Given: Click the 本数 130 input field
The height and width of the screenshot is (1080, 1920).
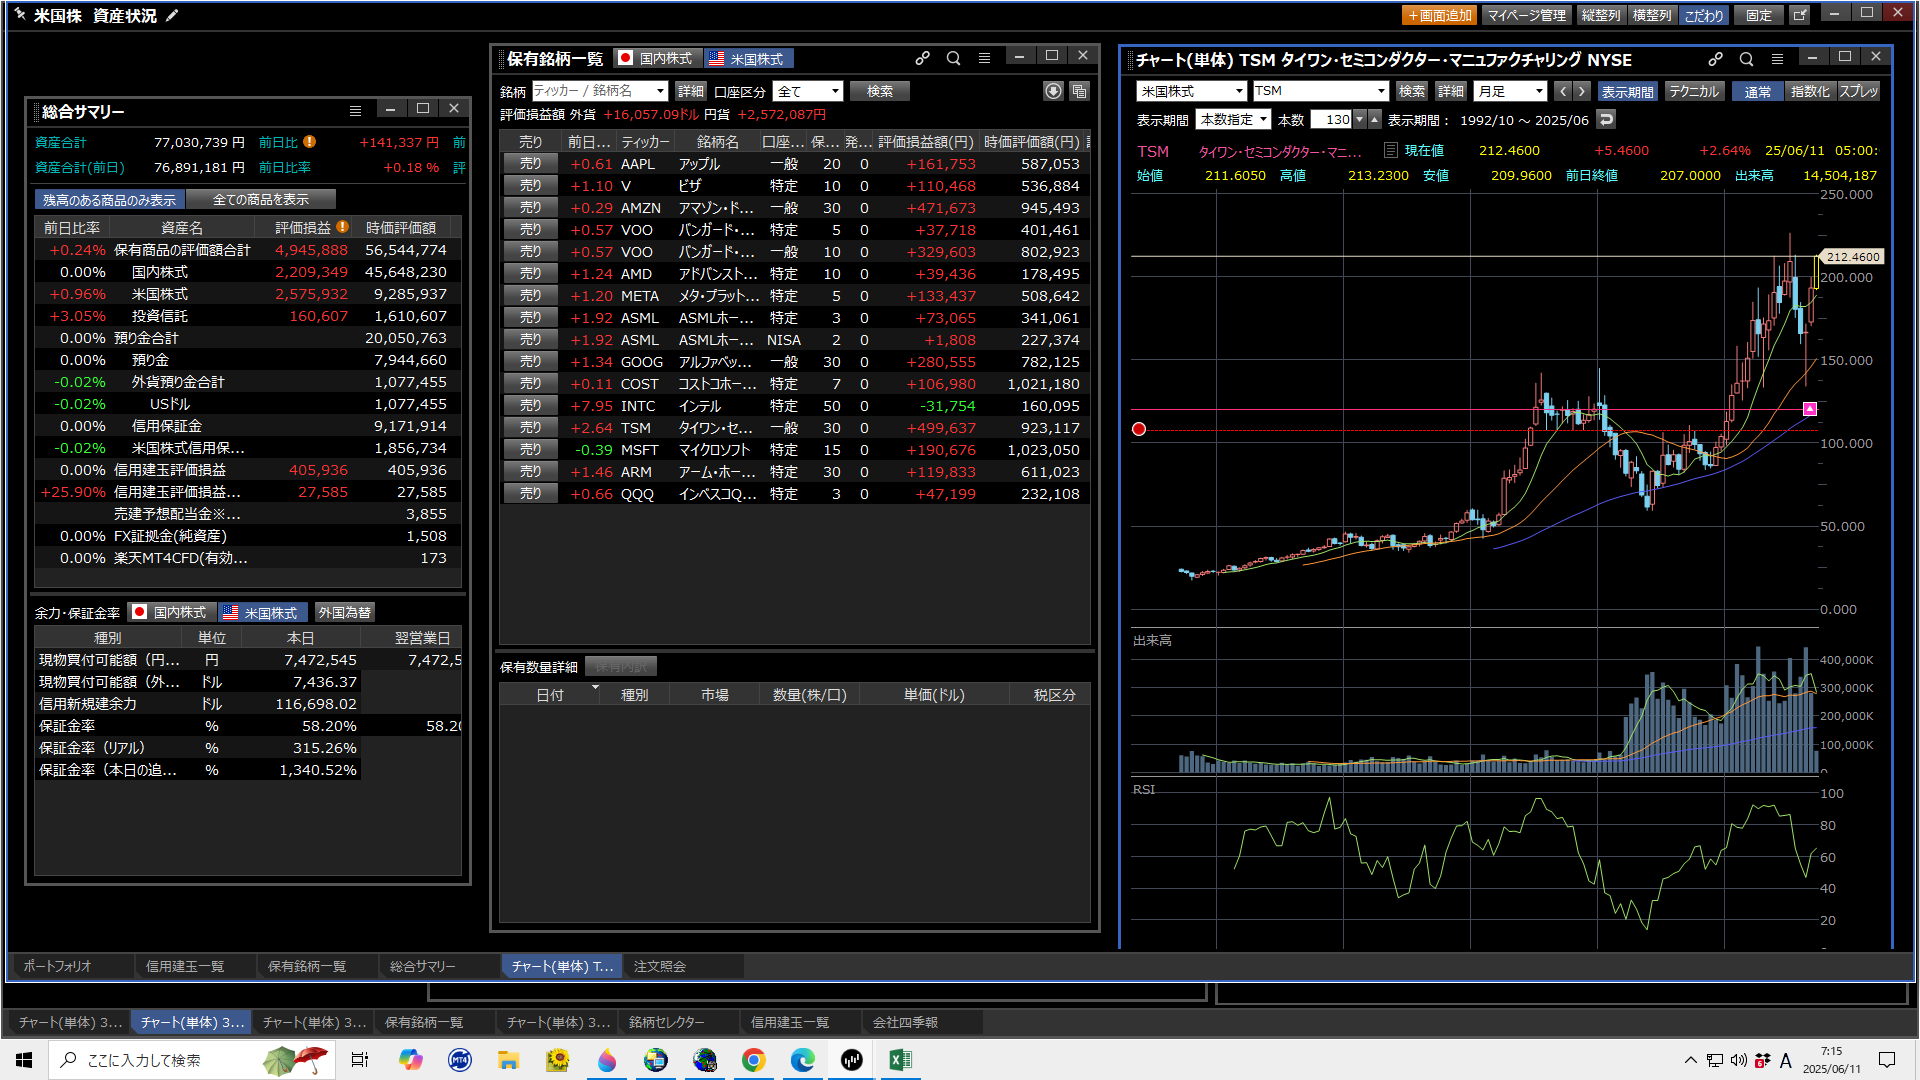Looking at the screenshot, I should 1331,119.
